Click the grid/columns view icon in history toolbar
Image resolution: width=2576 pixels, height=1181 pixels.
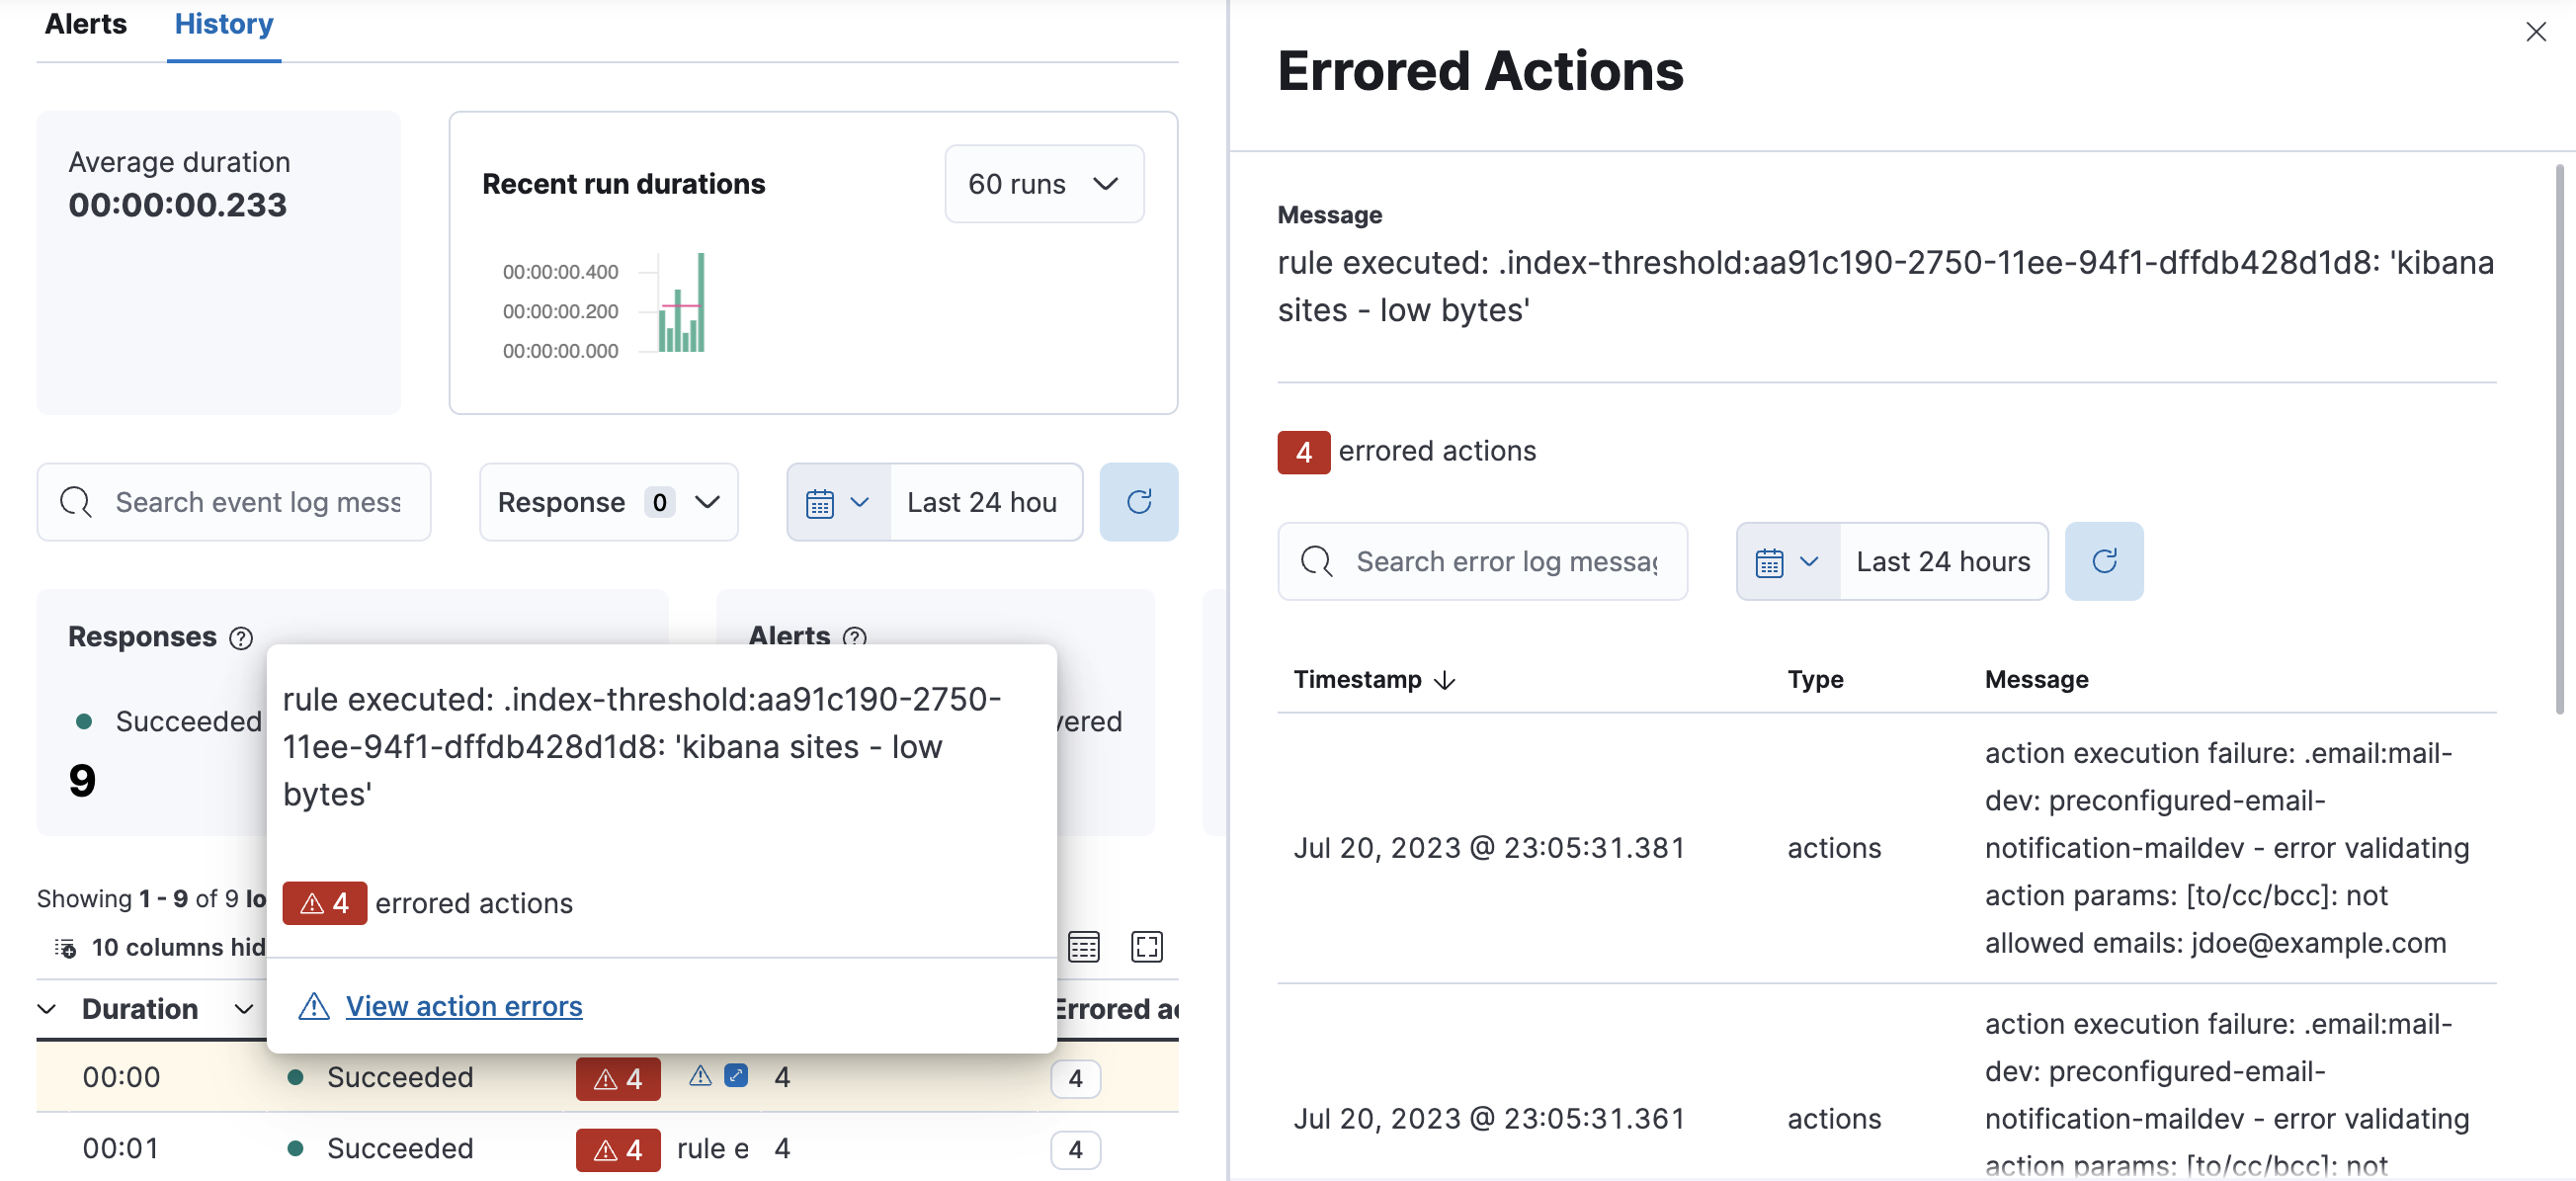(1084, 948)
